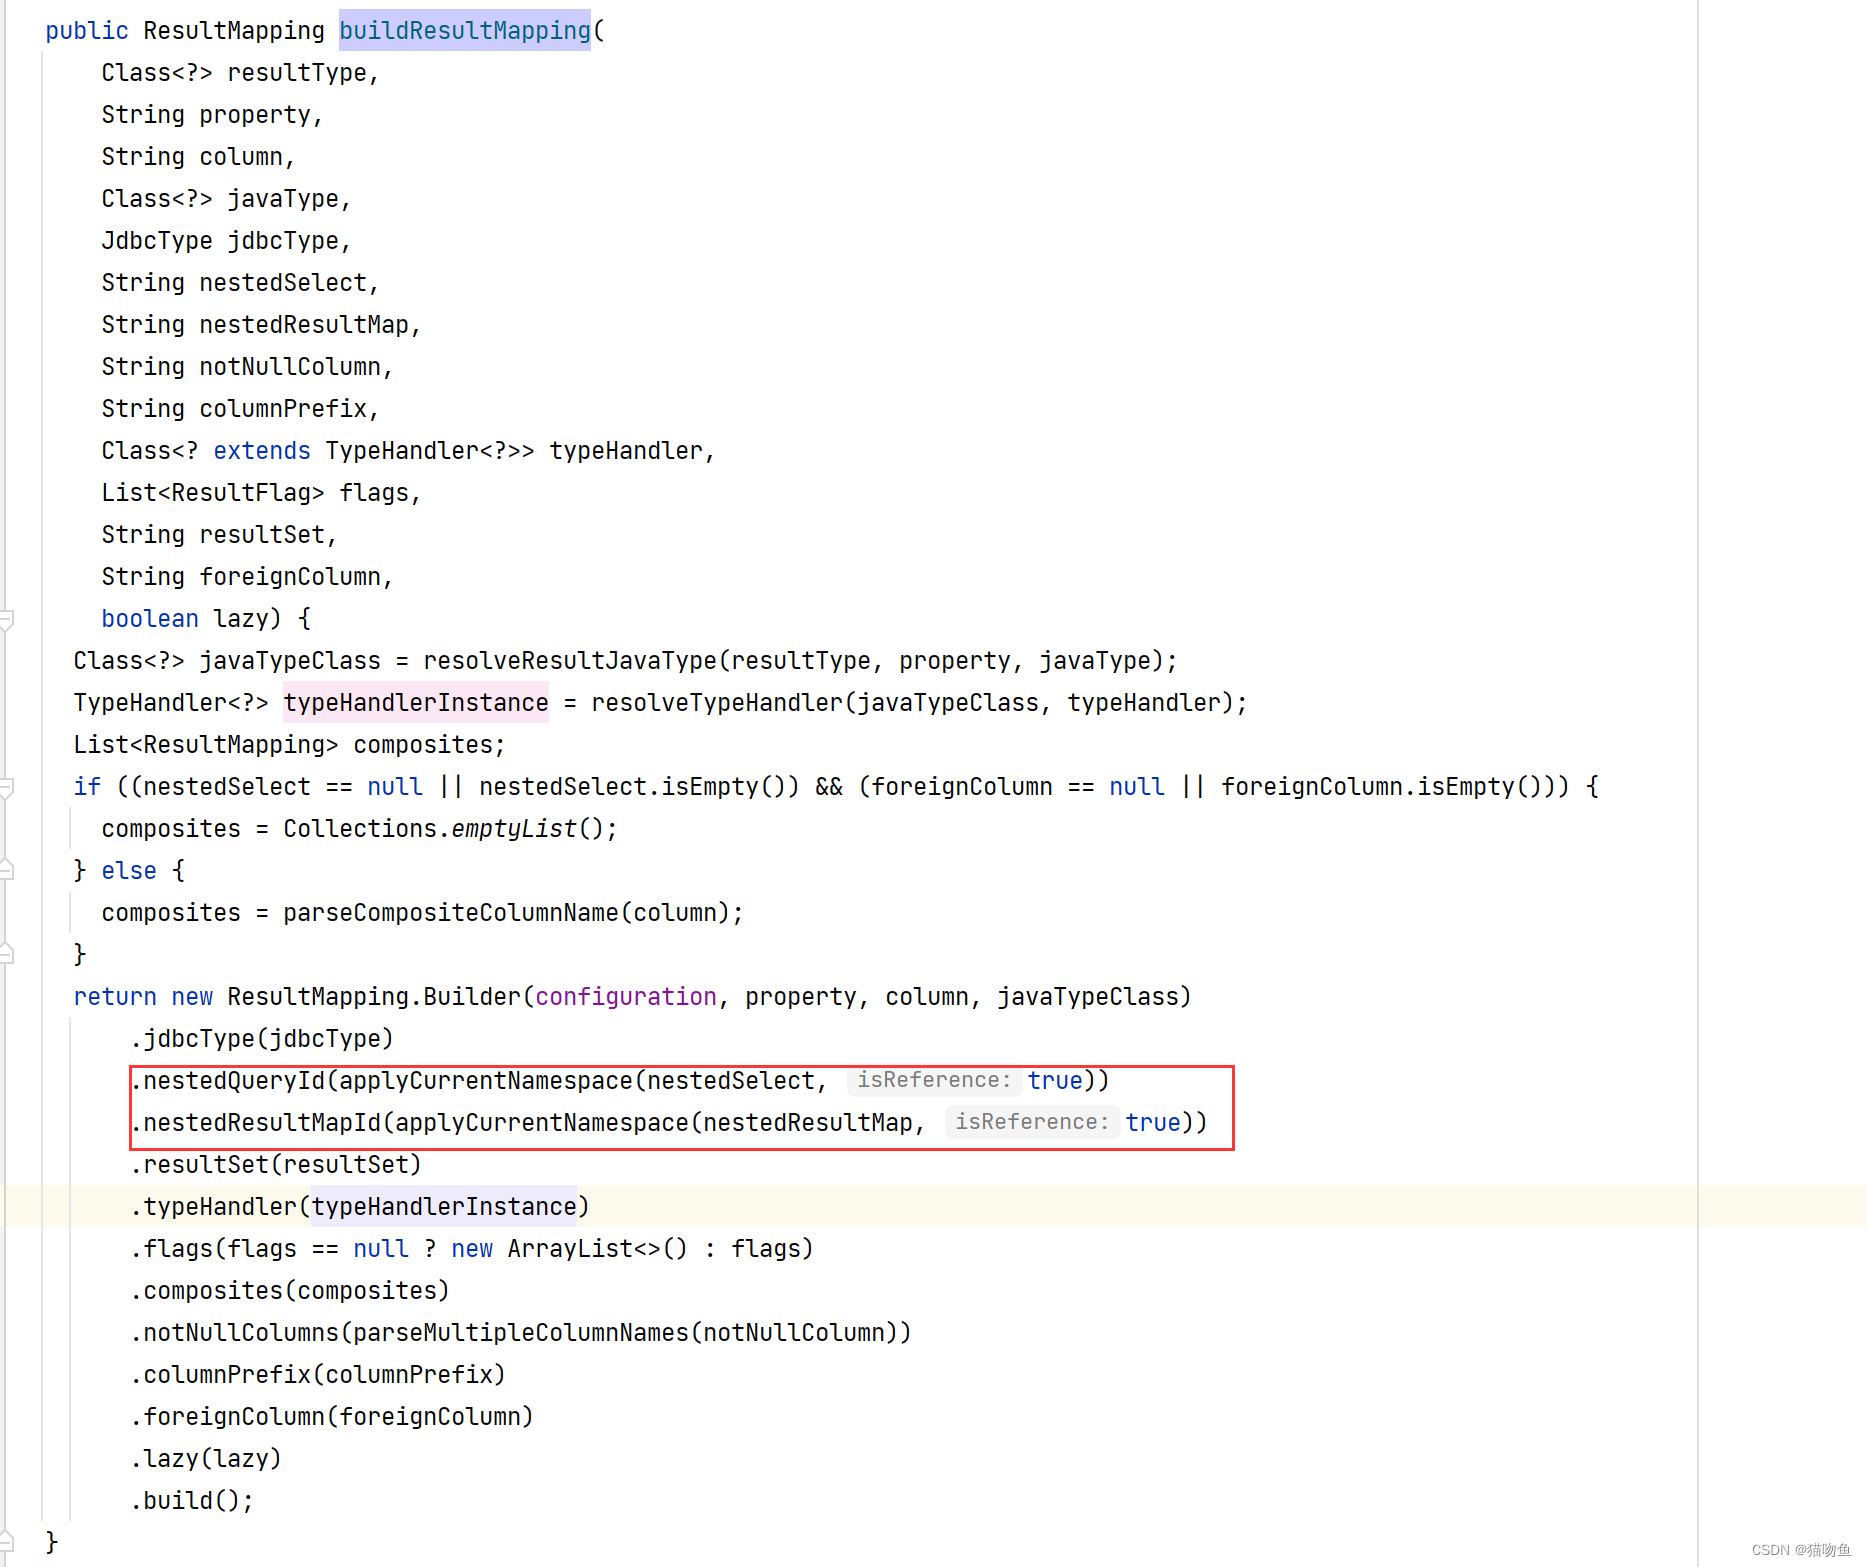1867x1567 pixels.
Task: Click the pink-highlighted typeHandlerInstance declaration
Action: click(x=416, y=703)
